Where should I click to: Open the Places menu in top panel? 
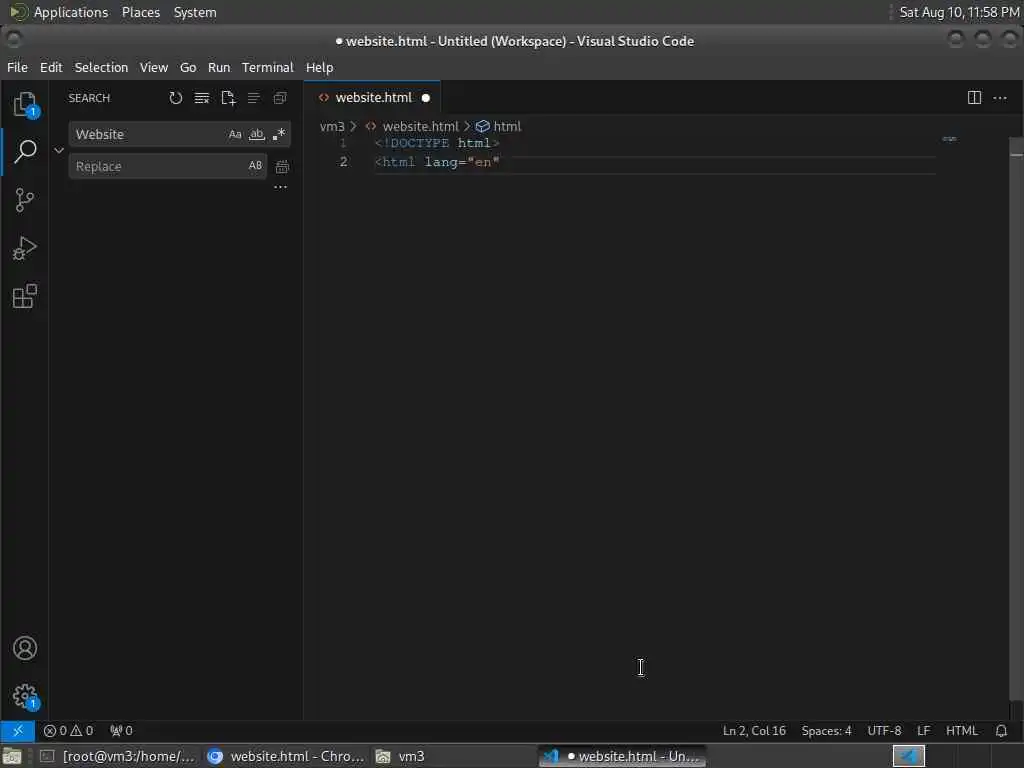point(140,12)
